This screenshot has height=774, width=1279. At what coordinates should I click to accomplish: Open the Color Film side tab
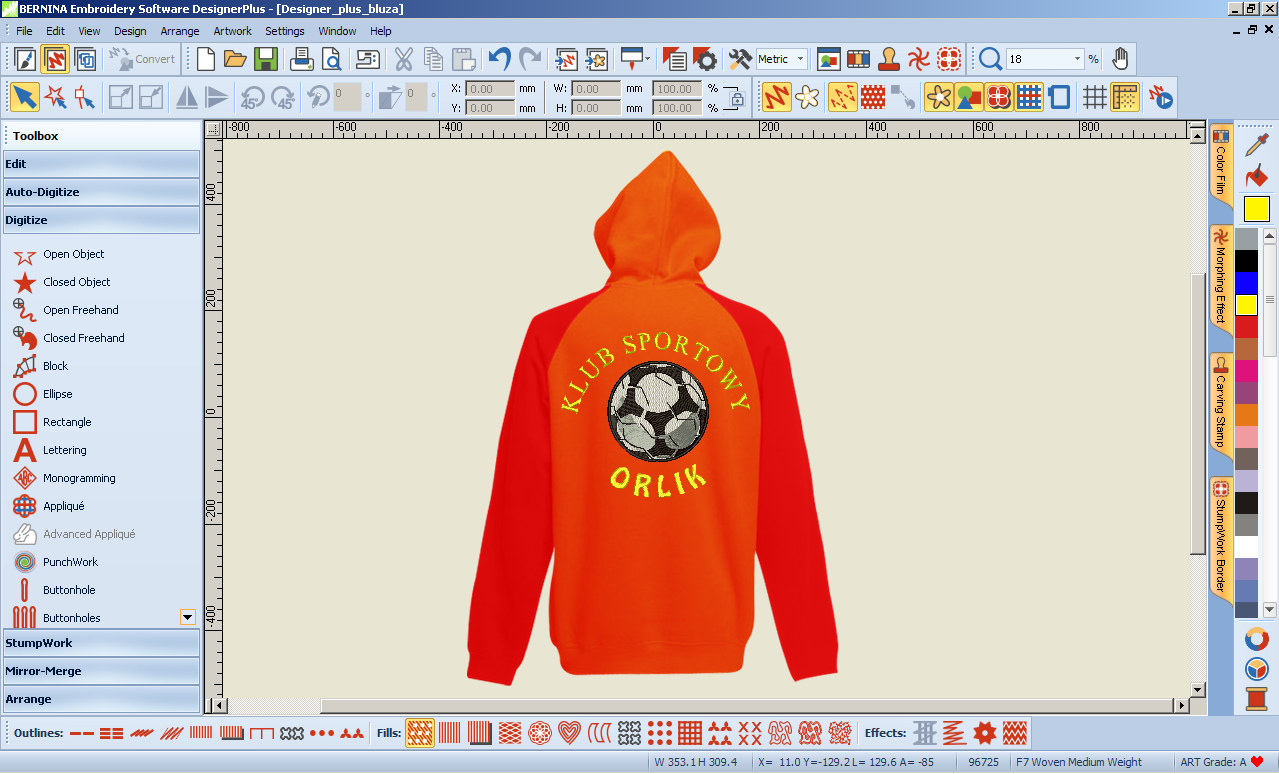(x=1220, y=163)
